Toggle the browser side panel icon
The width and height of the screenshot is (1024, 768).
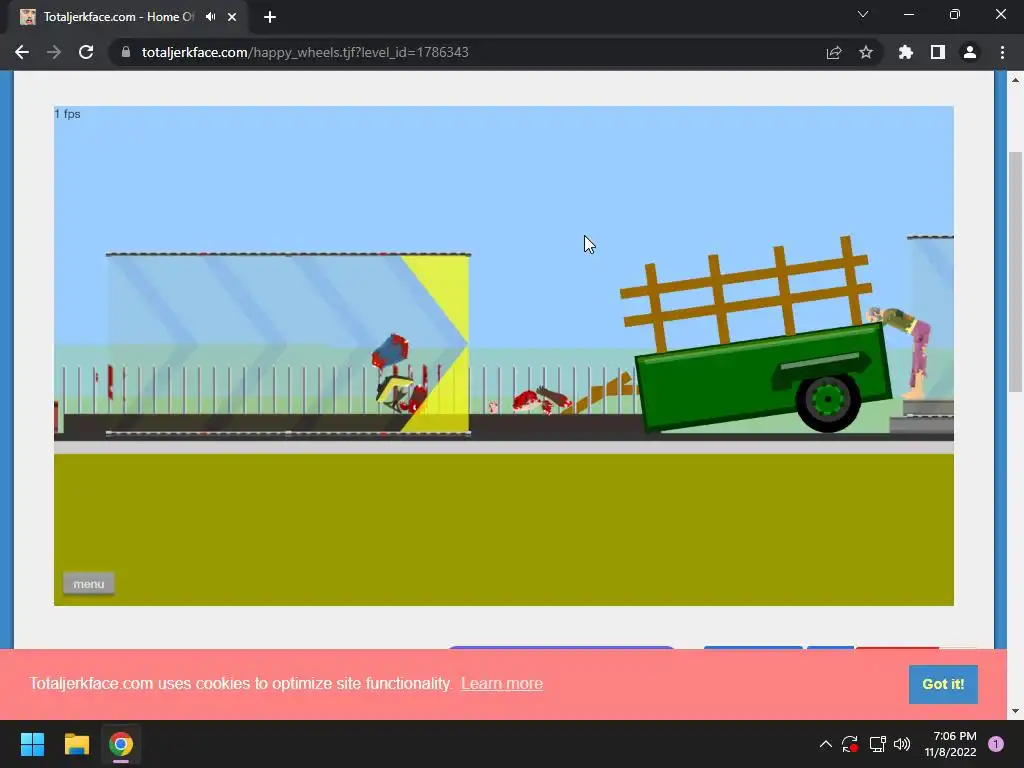pos(938,52)
